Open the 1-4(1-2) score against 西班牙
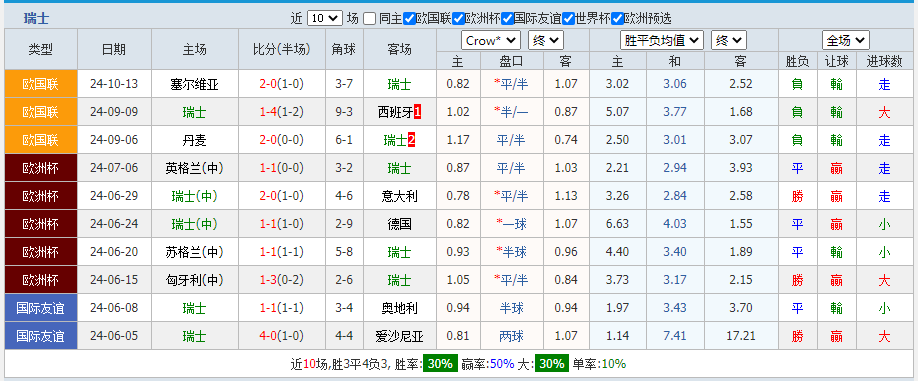 pyautogui.click(x=282, y=112)
